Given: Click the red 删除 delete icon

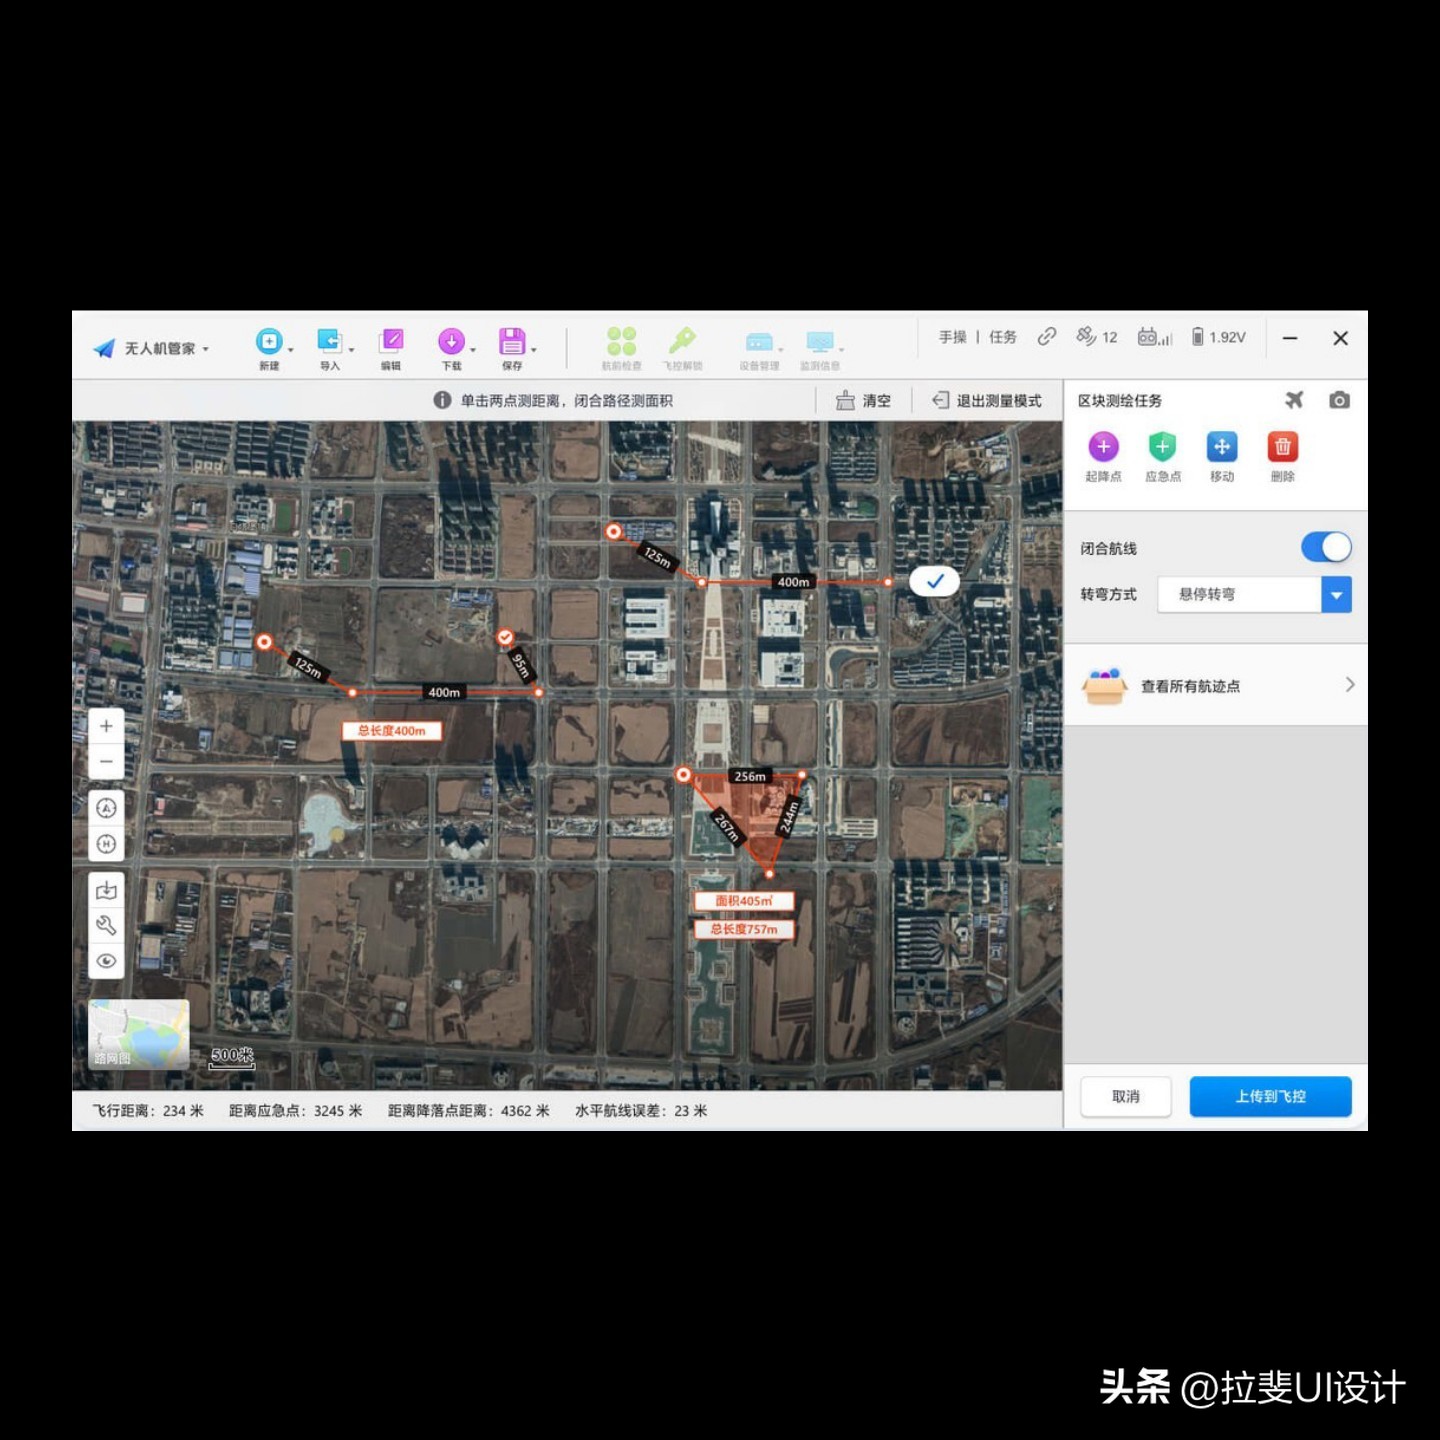Looking at the screenshot, I should point(1283,447).
